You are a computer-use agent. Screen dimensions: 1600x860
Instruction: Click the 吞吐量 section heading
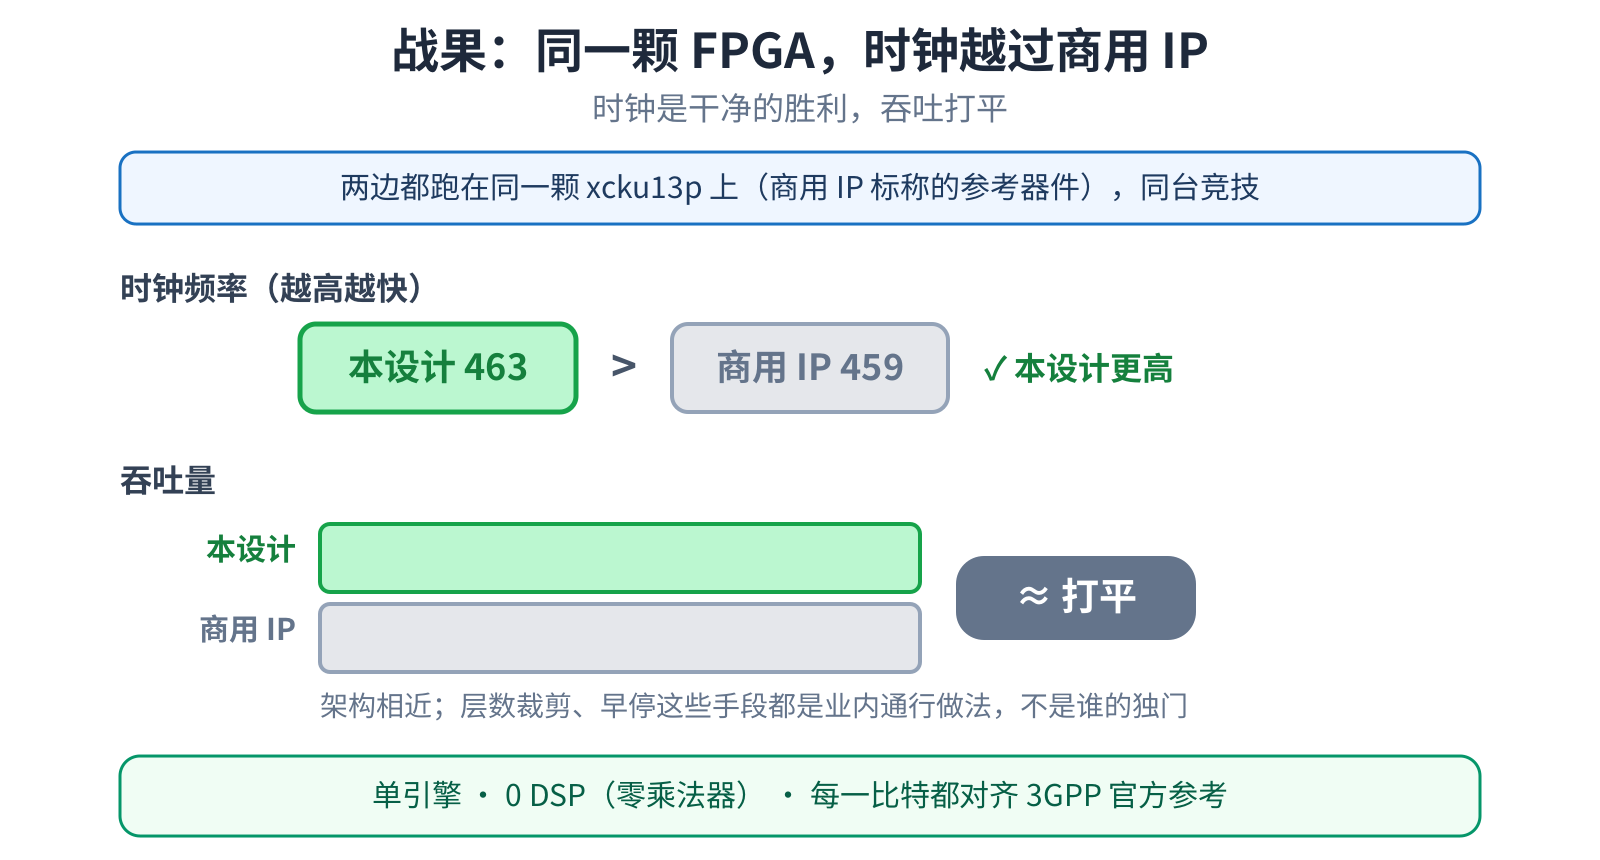(x=167, y=481)
